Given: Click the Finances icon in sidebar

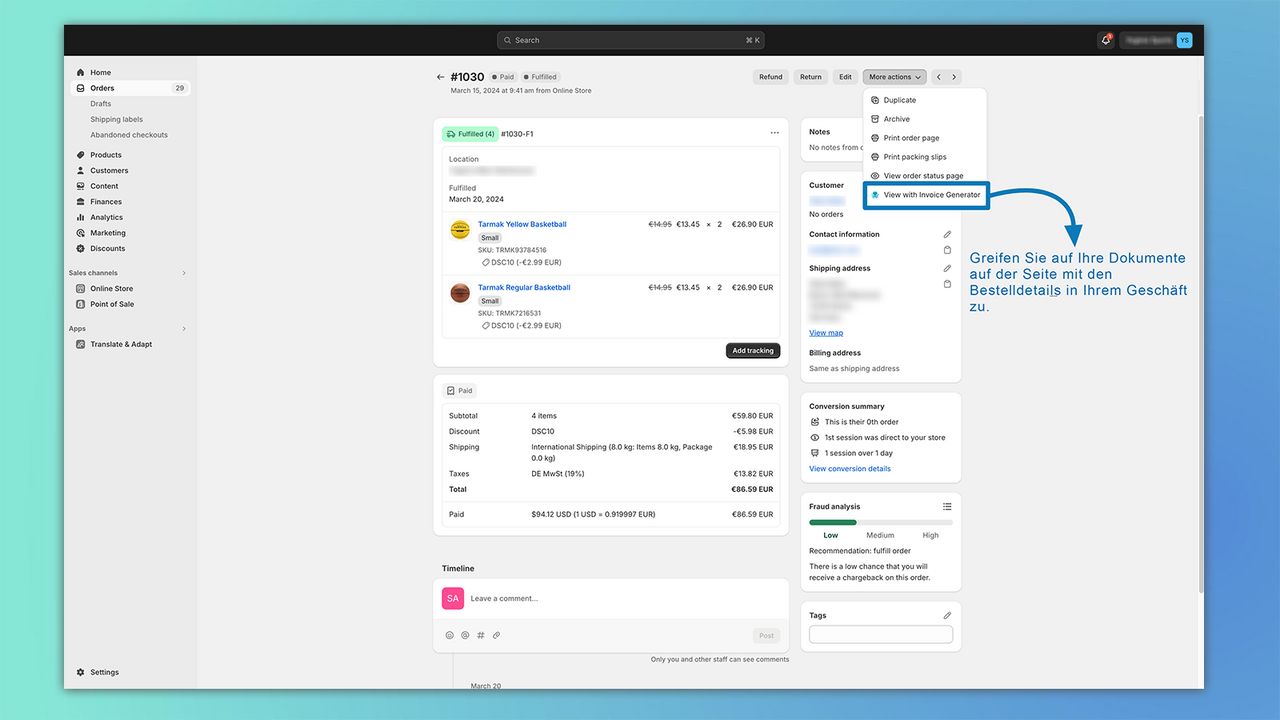Looking at the screenshot, I should pyautogui.click(x=81, y=202).
